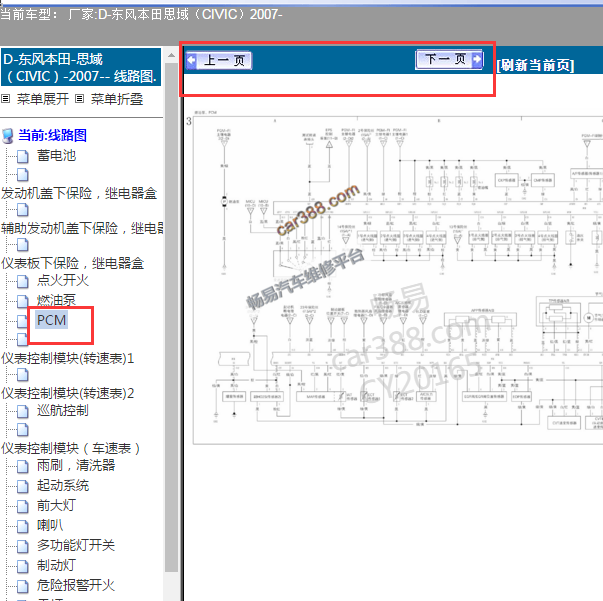
Task: Click page icon next to 制动灯
Action: coord(23,566)
